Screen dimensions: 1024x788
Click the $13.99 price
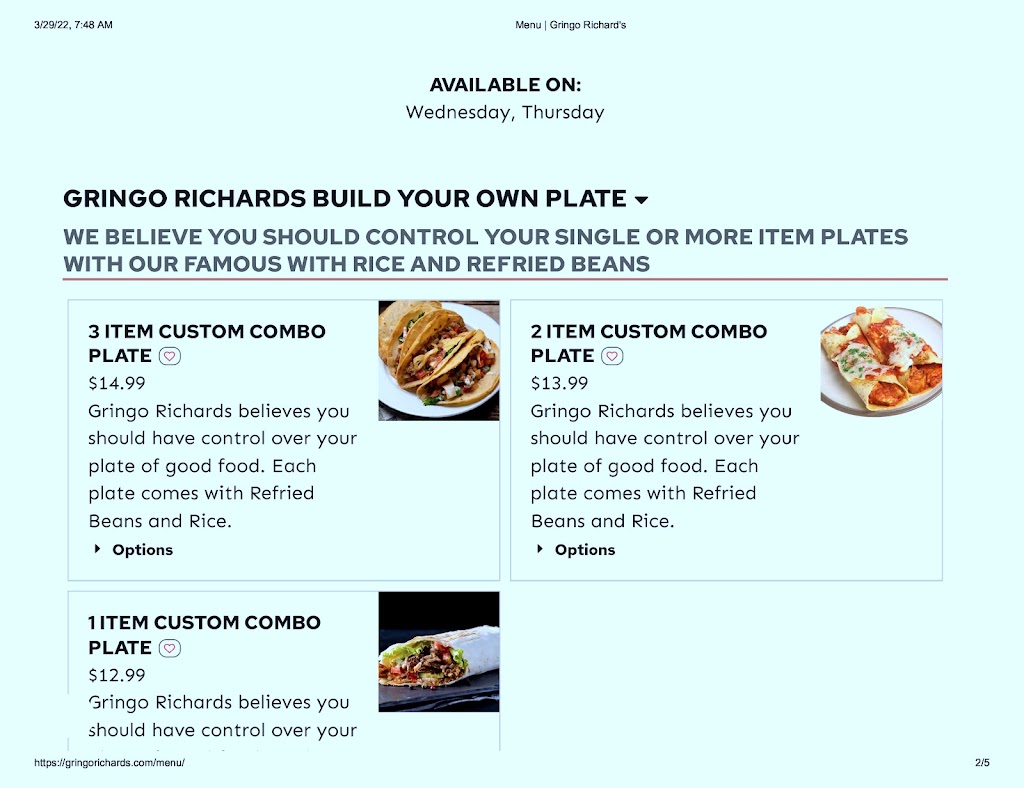tap(559, 383)
